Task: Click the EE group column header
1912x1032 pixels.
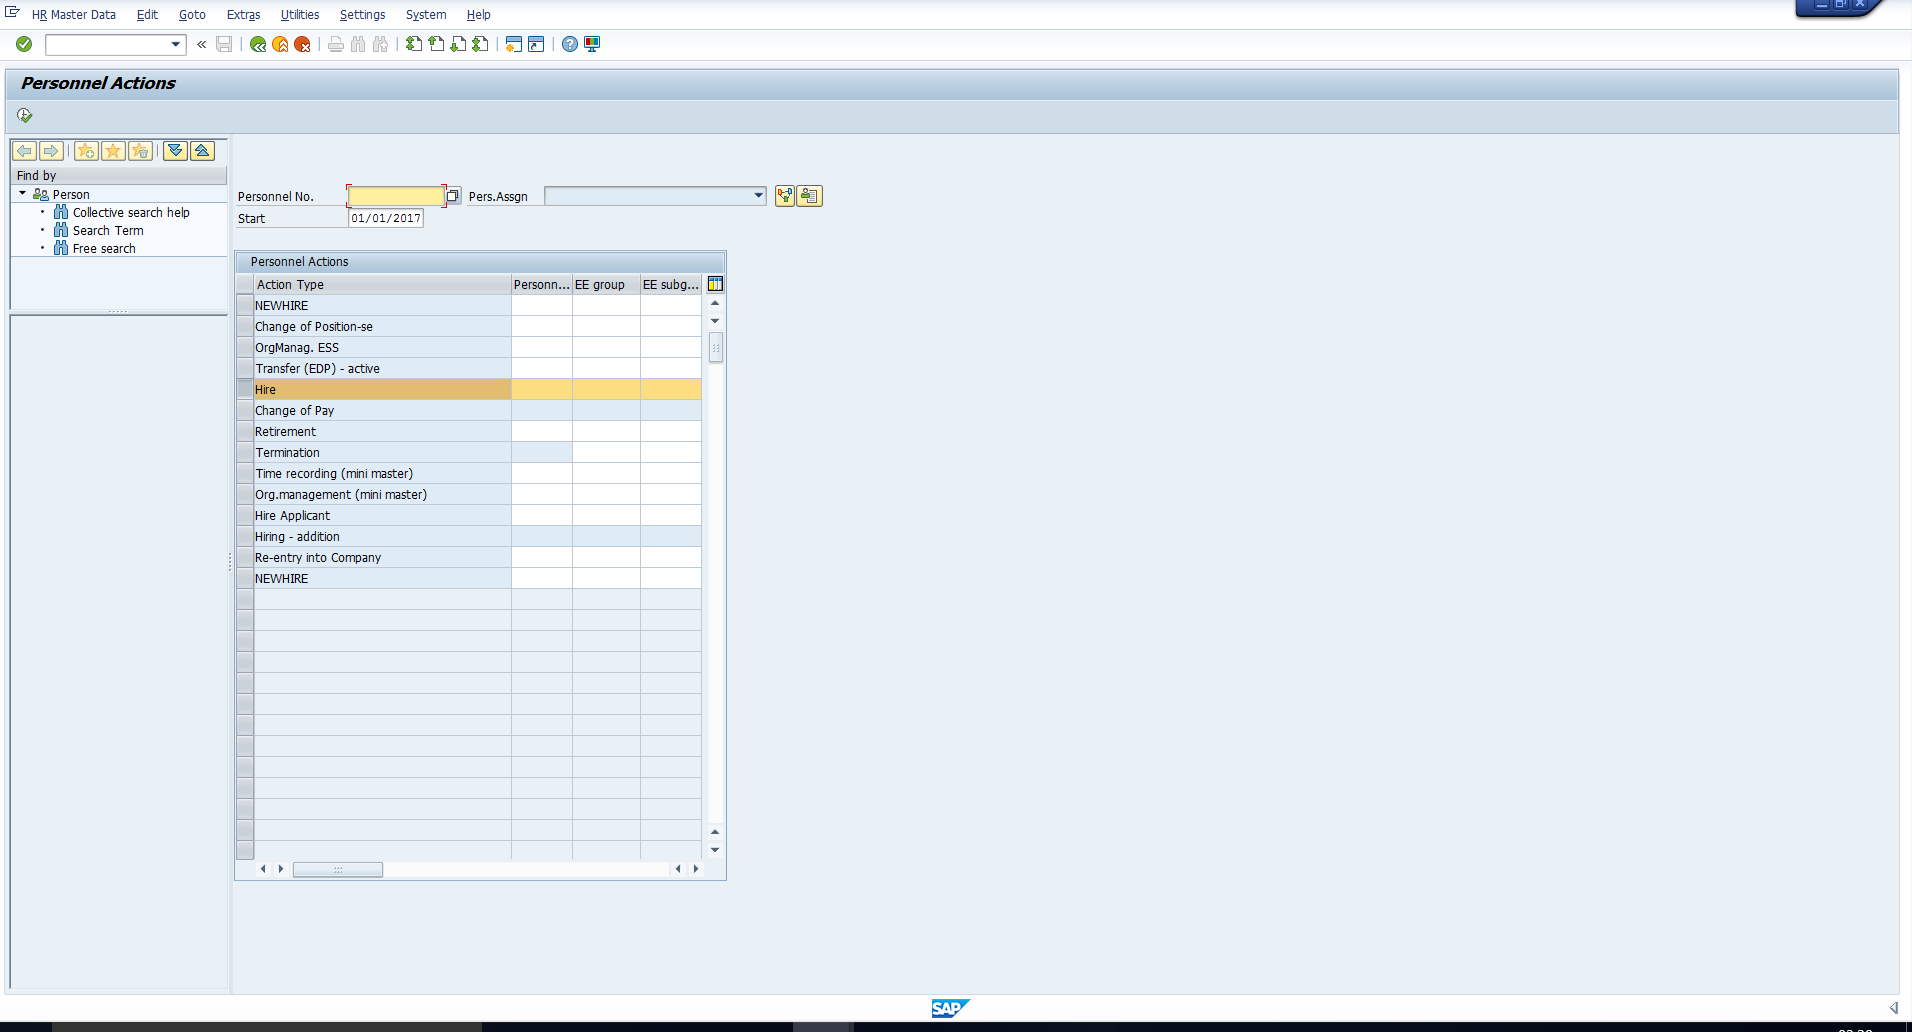Action: (606, 285)
